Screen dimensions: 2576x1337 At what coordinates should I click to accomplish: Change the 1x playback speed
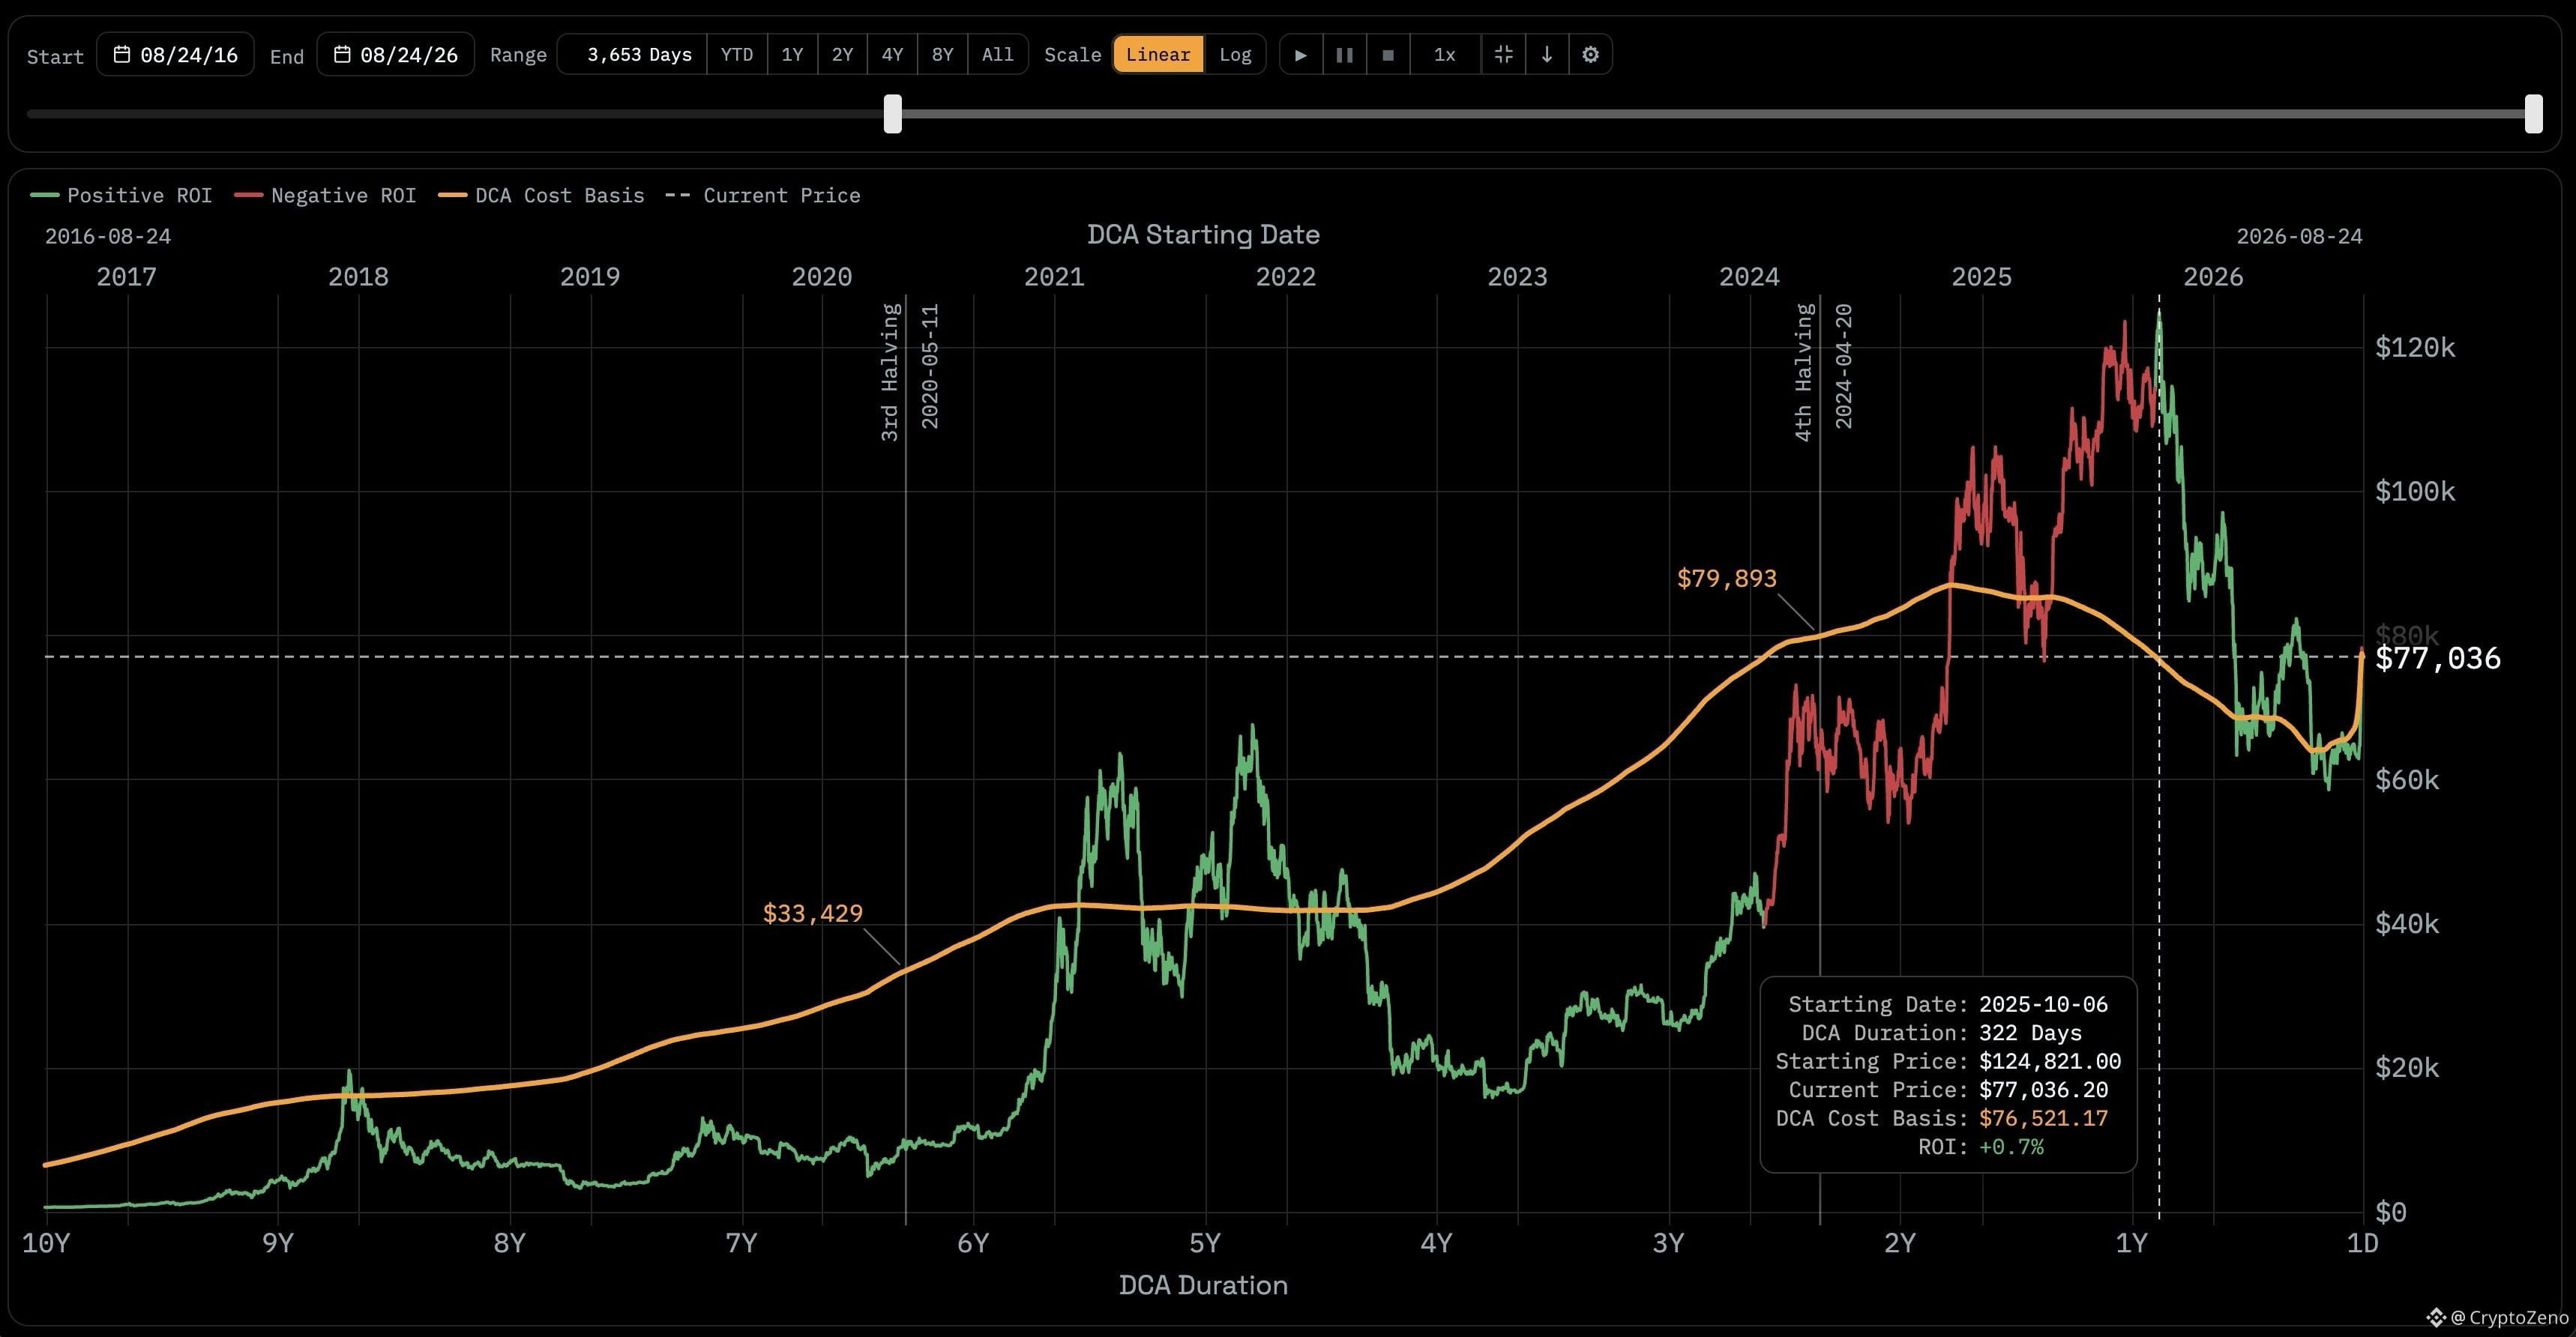coord(1445,54)
